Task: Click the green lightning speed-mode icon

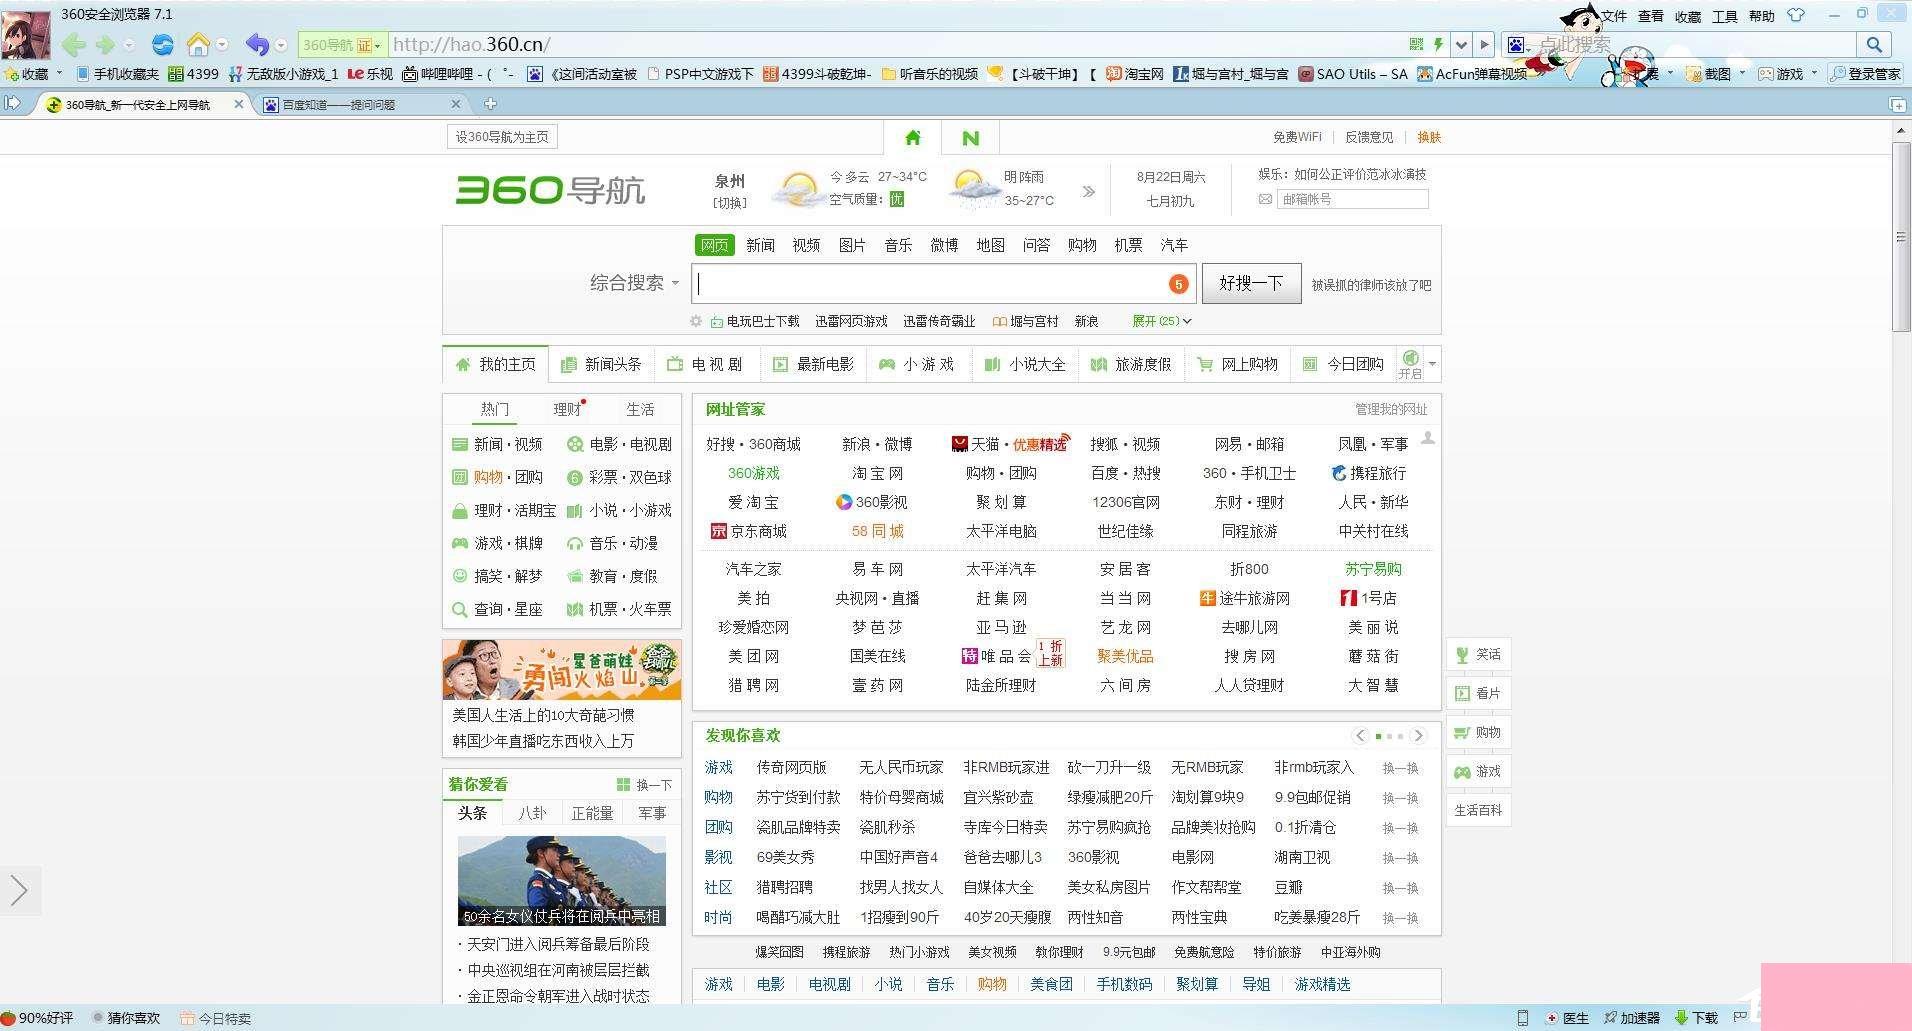Action: tap(1438, 45)
